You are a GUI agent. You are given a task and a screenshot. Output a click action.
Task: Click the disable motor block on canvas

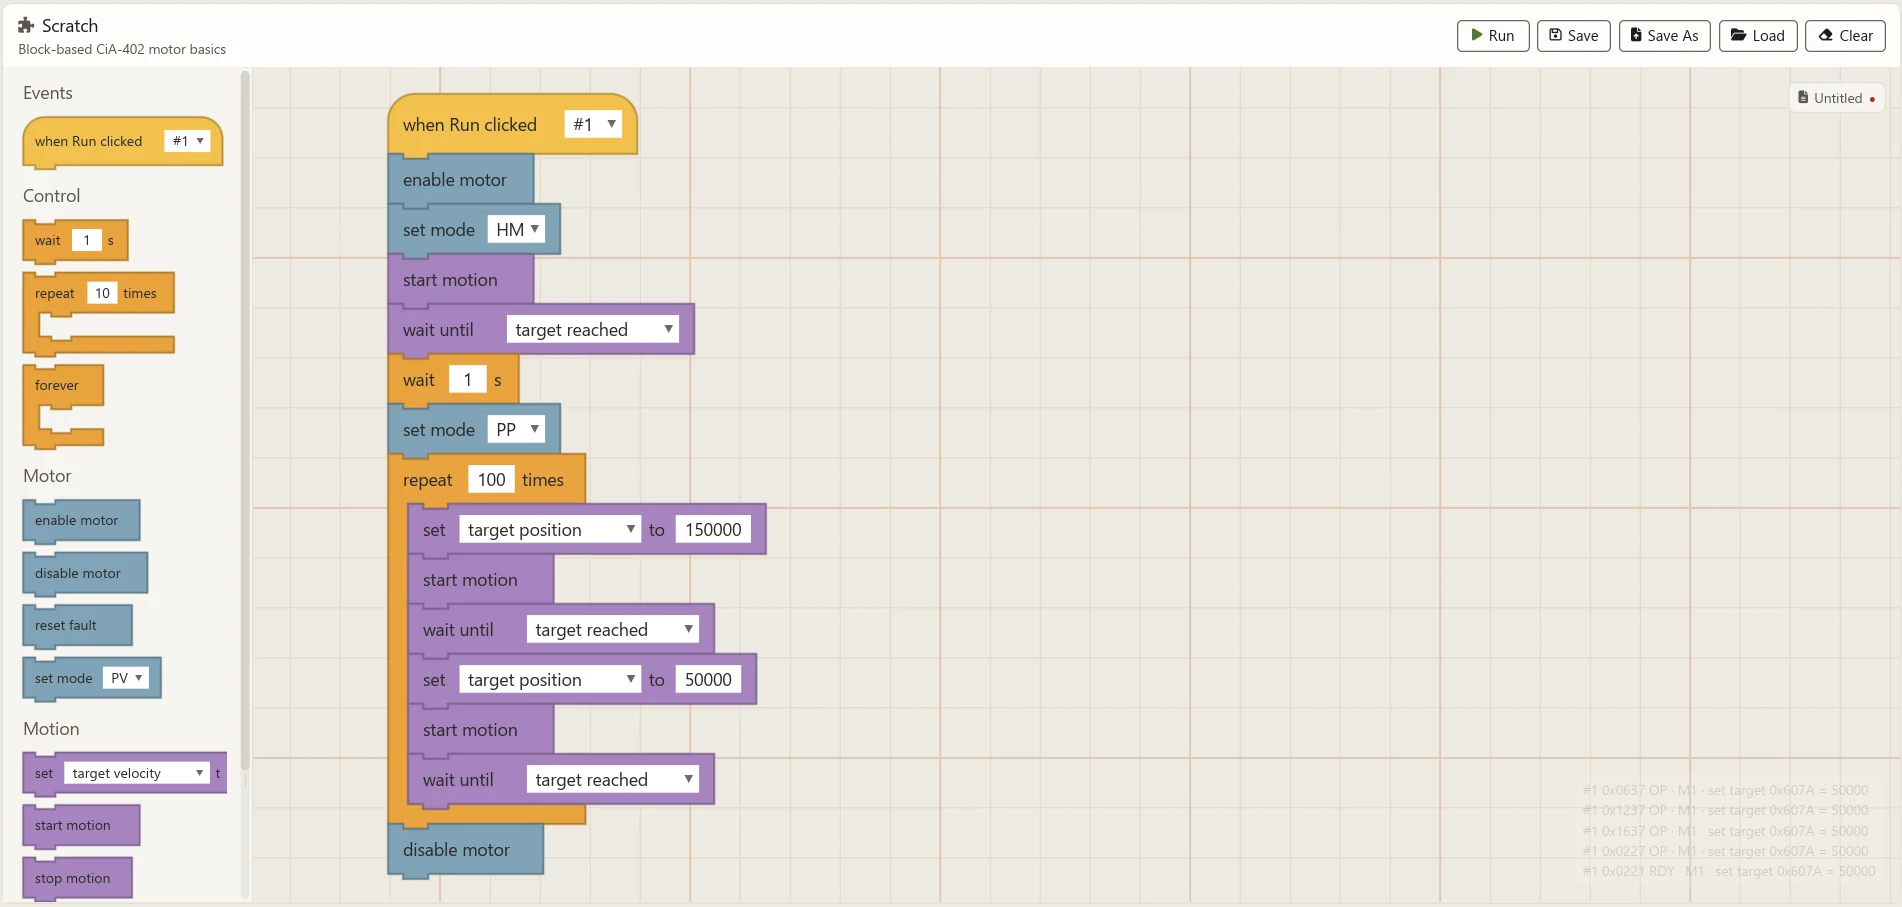[x=466, y=850]
